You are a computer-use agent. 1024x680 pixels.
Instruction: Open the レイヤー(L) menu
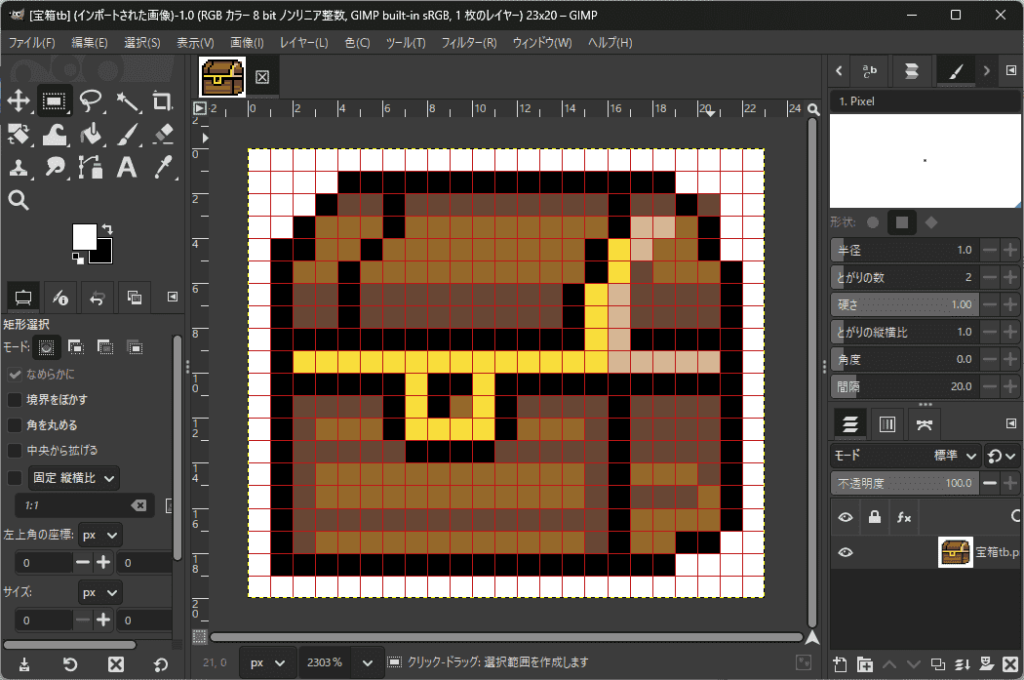(303, 43)
